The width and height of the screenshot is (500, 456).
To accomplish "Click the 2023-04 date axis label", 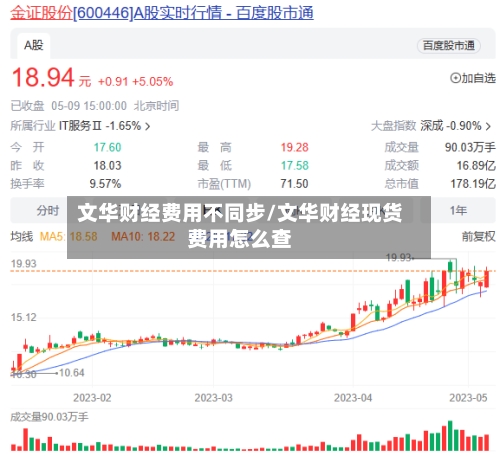I will coord(353,398).
